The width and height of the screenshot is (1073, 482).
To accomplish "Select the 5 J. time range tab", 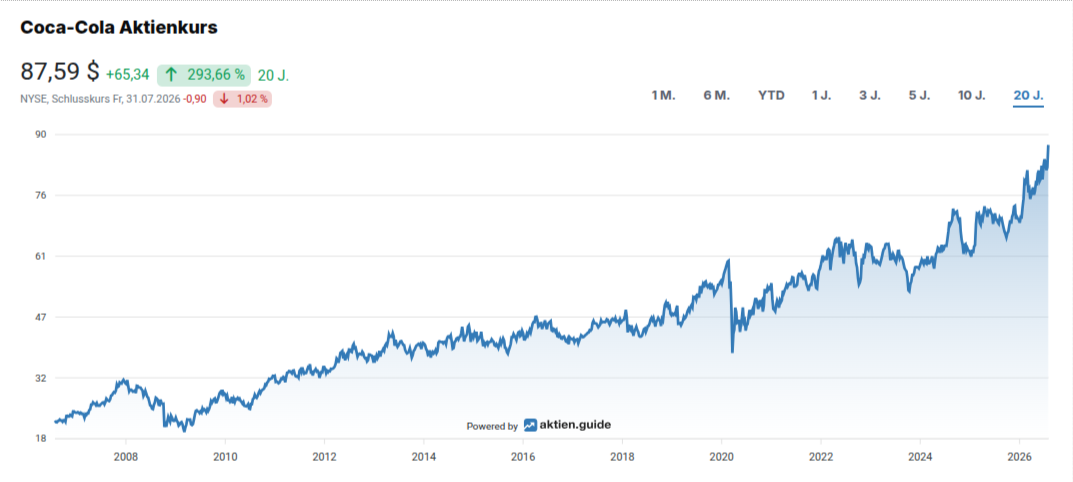I will [x=919, y=96].
